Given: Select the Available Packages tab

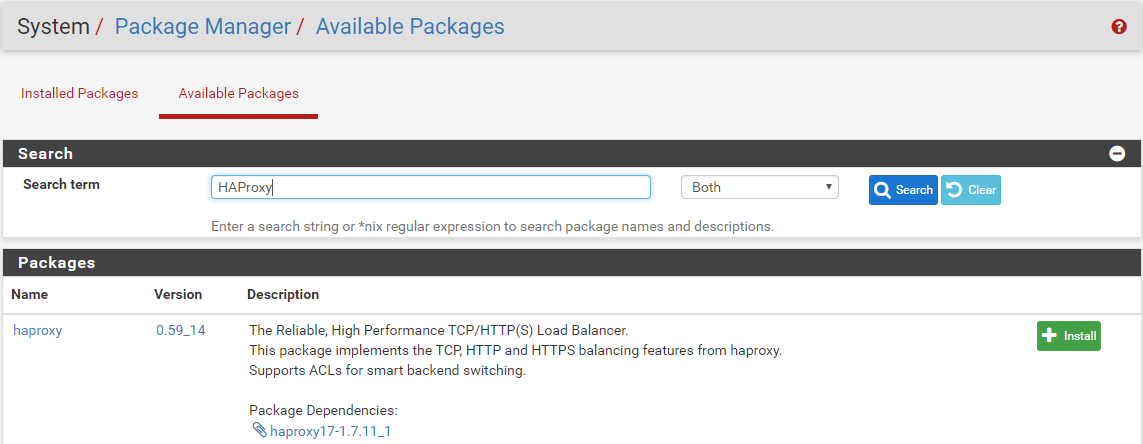Looking at the screenshot, I should pos(238,93).
